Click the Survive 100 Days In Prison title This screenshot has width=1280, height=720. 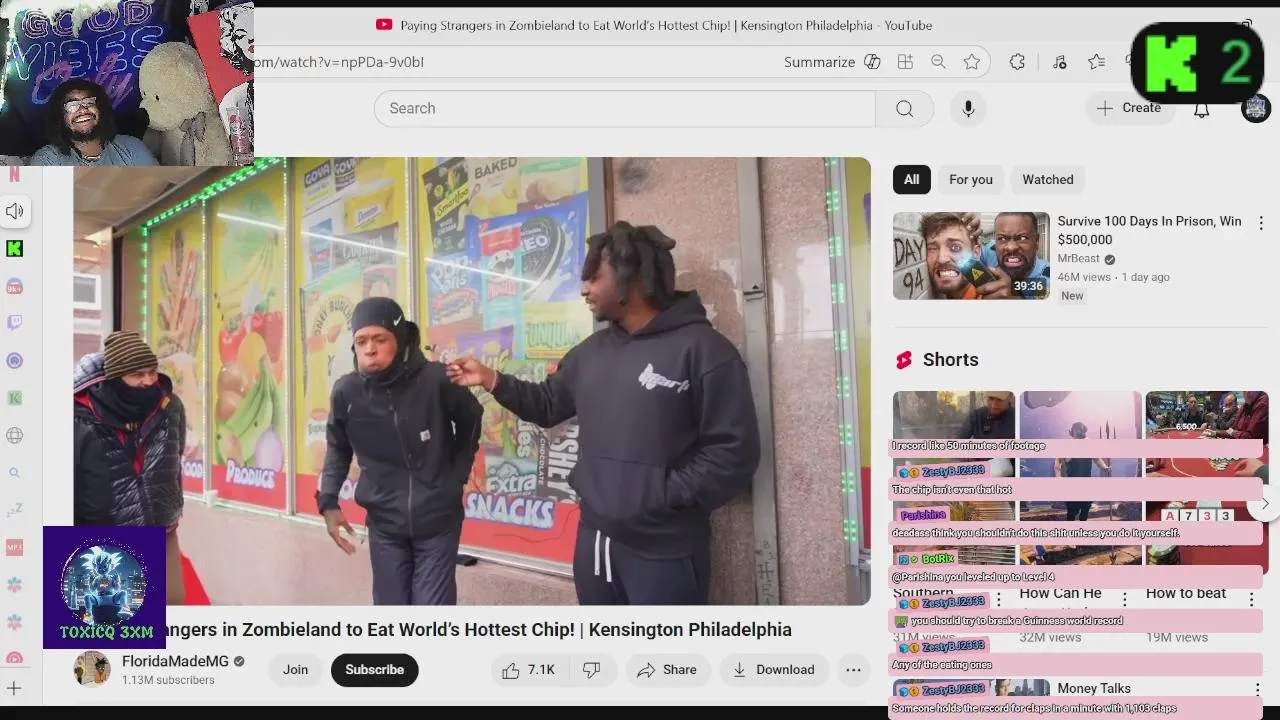tap(1149, 230)
